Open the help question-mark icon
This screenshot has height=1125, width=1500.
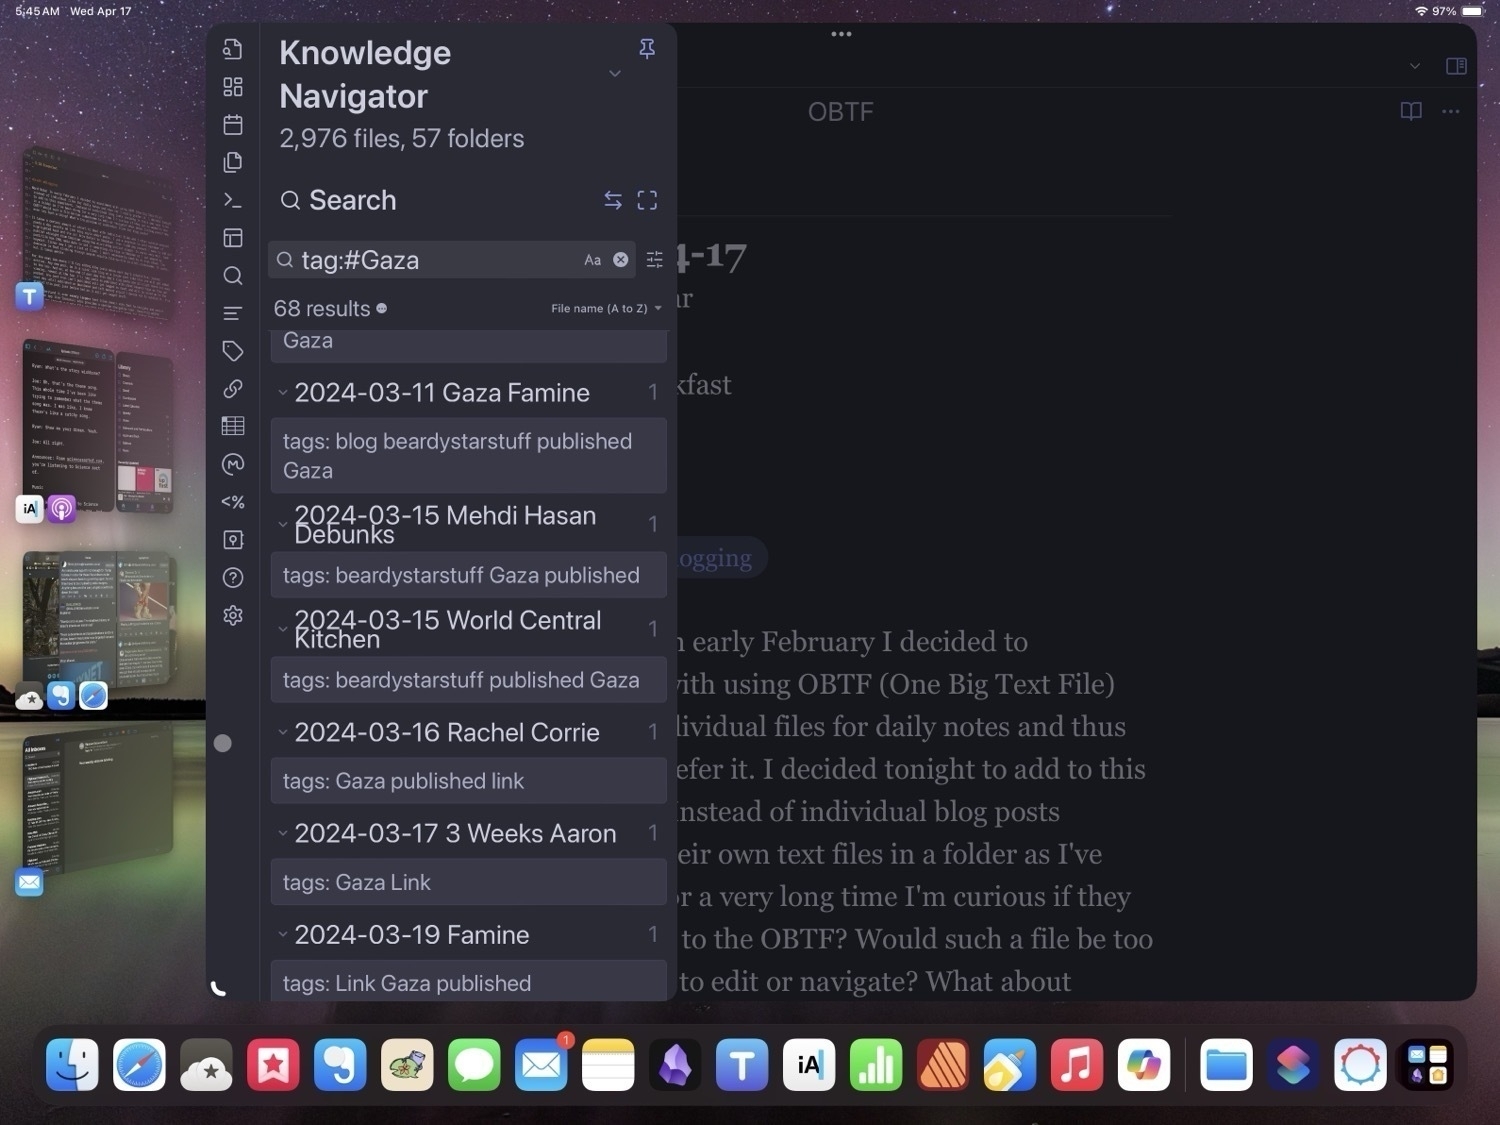[233, 577]
